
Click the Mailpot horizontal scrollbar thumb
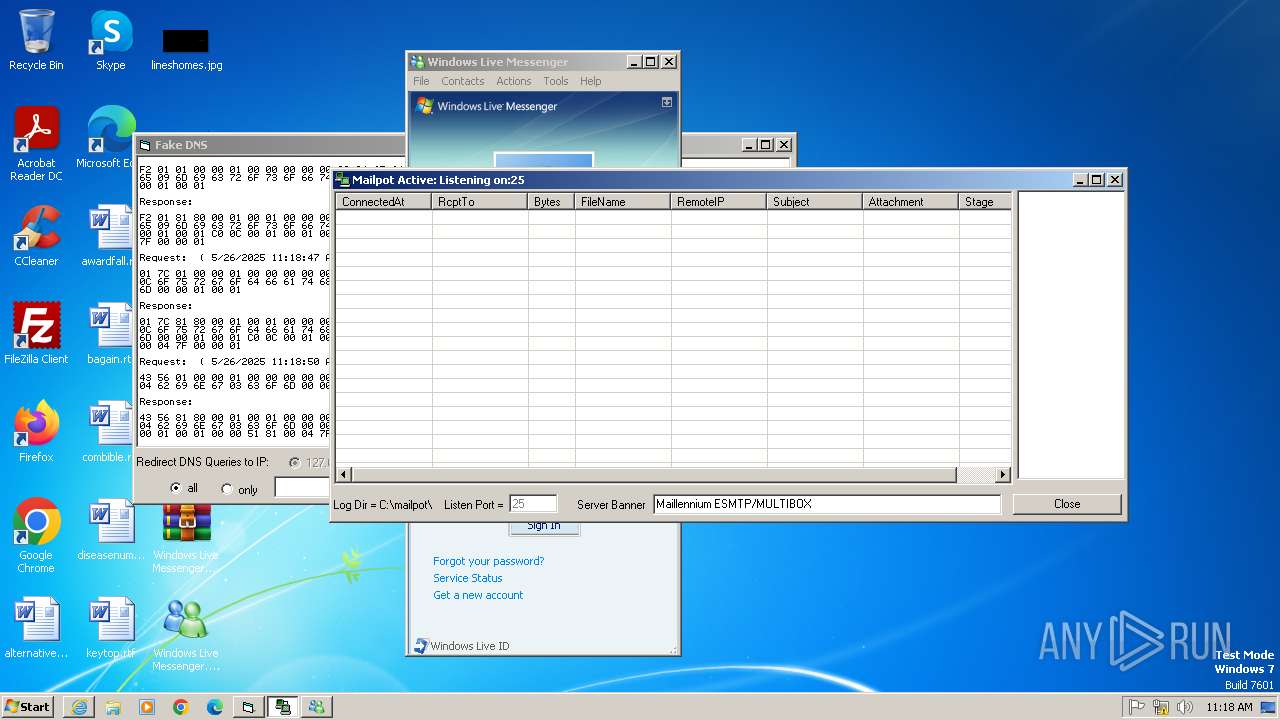(654, 475)
